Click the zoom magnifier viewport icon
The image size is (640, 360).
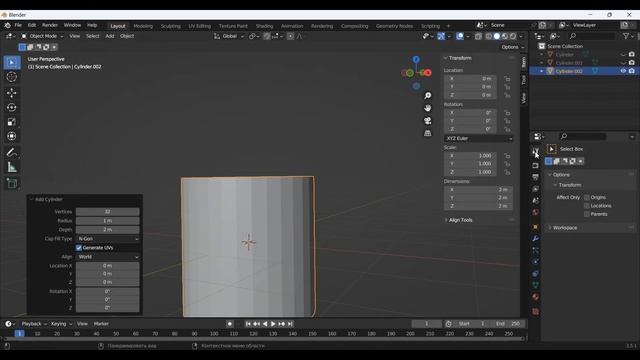[x=427, y=96]
